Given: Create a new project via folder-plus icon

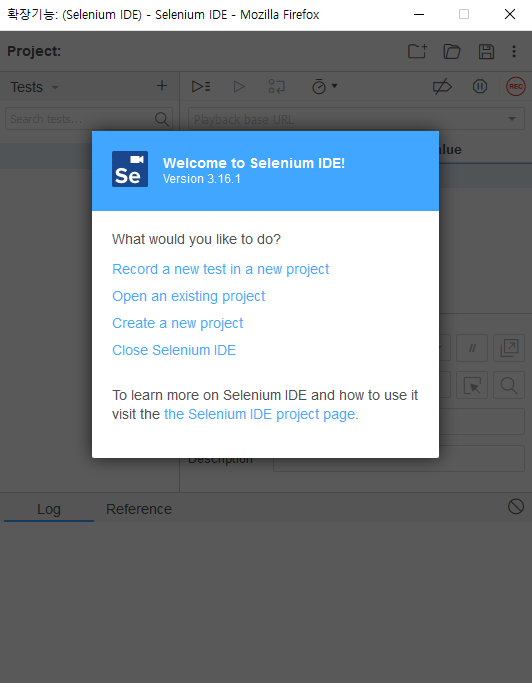Looking at the screenshot, I should click(x=417, y=51).
